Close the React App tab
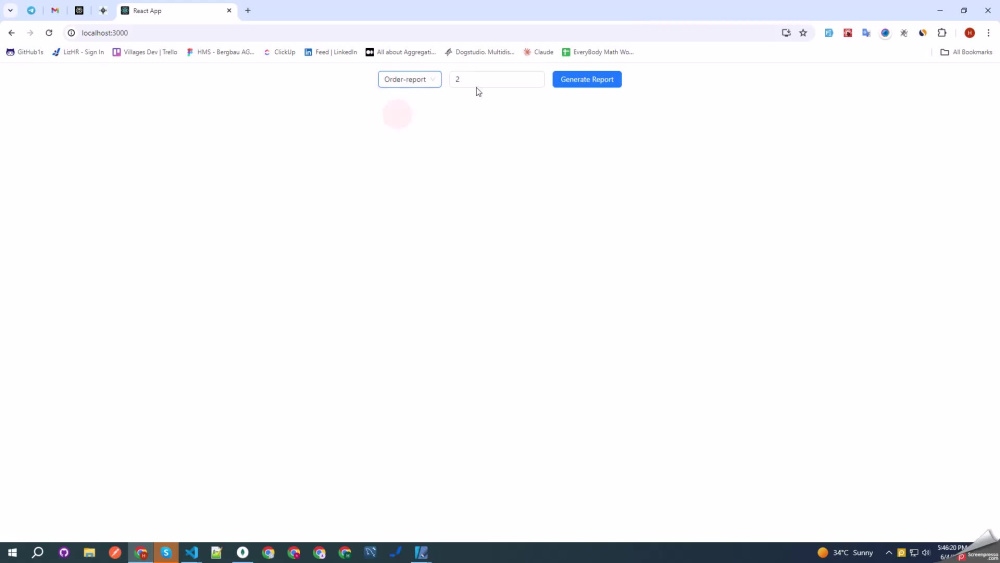Image resolution: width=1000 pixels, height=563 pixels. (229, 10)
